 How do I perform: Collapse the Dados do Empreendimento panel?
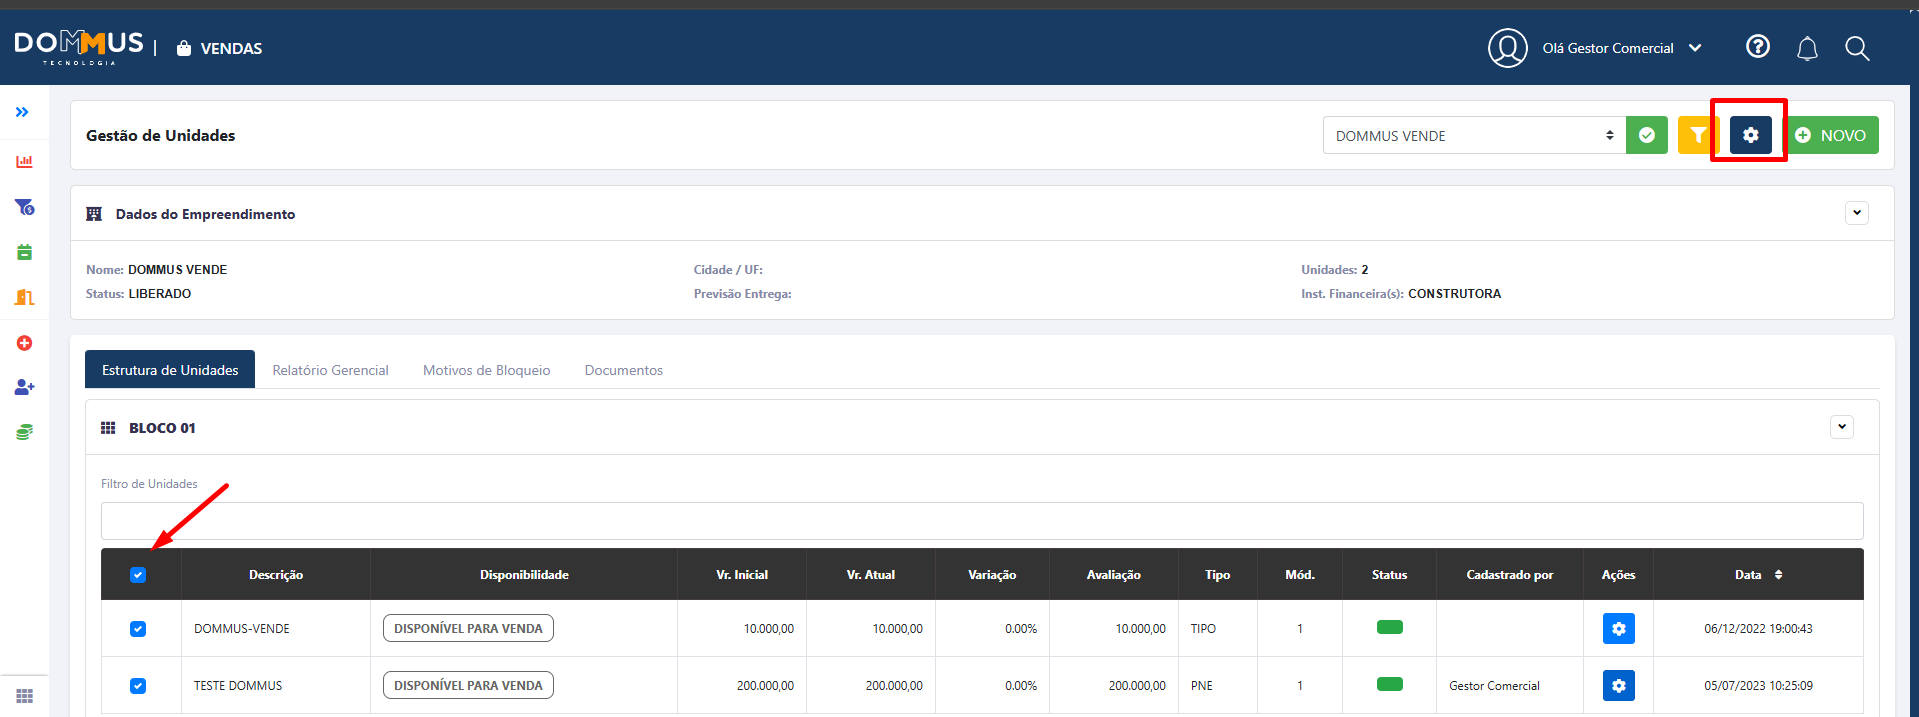1856,213
